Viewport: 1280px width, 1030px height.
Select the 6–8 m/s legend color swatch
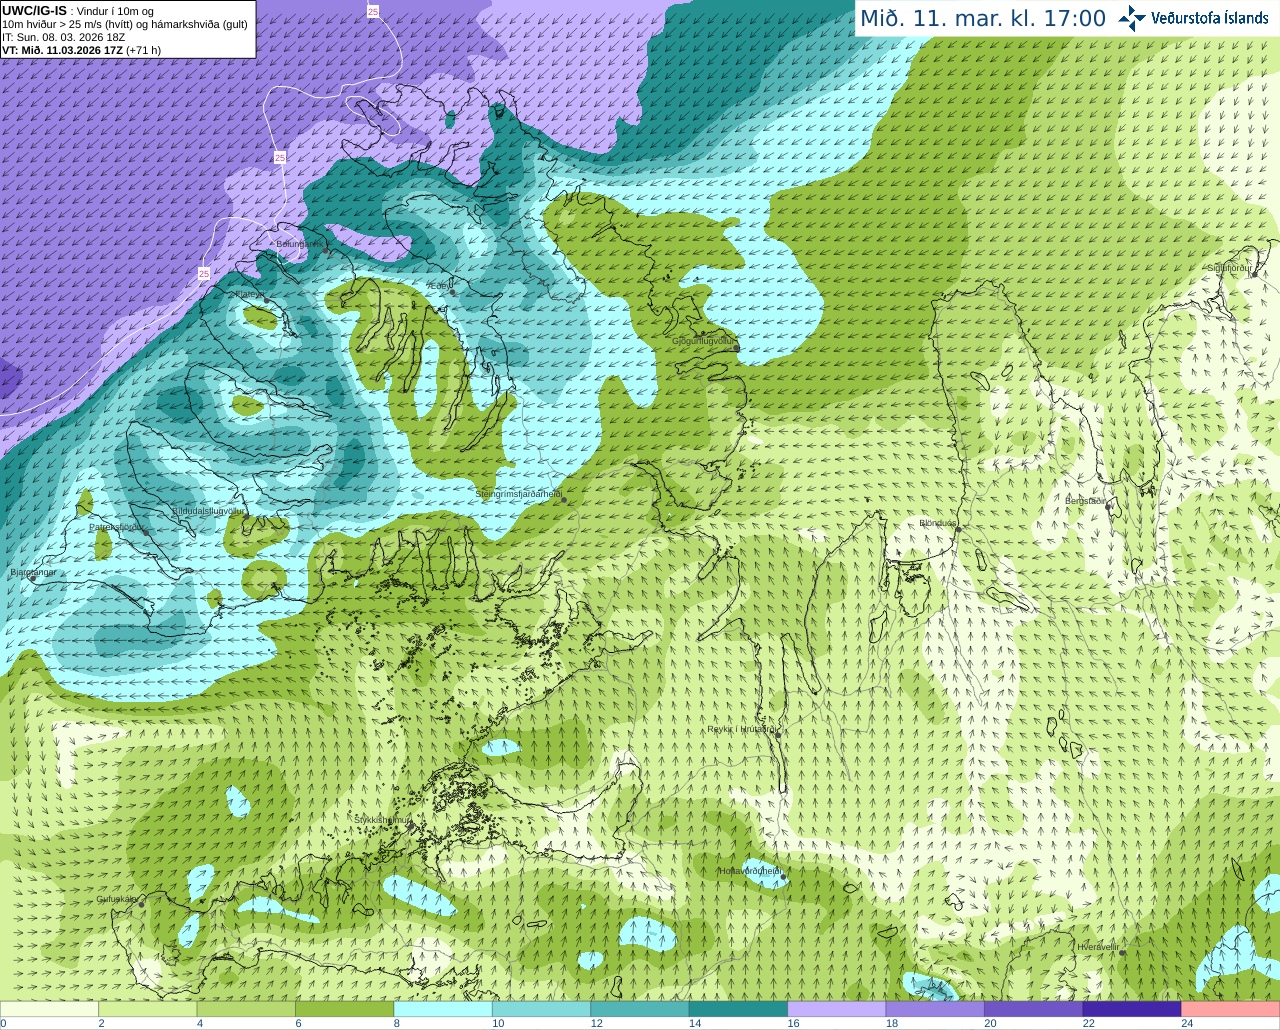(345, 1009)
